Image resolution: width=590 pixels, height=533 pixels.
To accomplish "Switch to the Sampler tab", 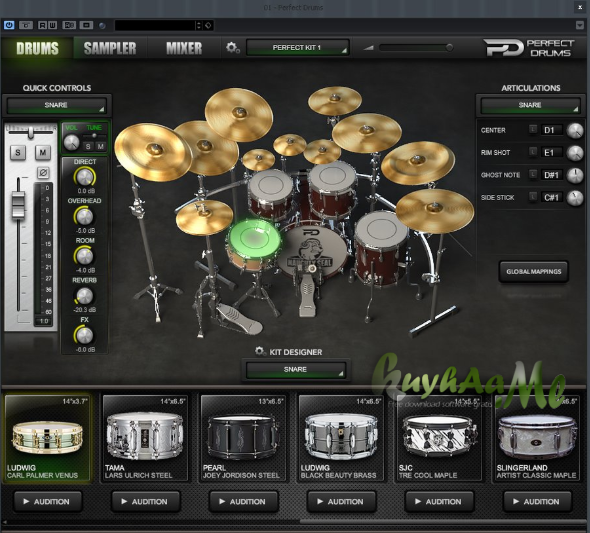I will click(110, 49).
